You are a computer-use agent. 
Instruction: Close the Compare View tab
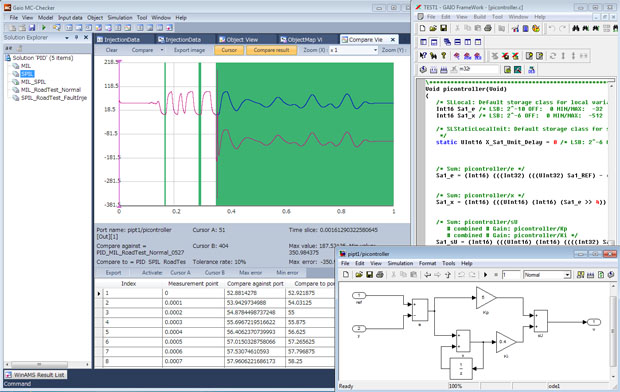click(x=393, y=40)
